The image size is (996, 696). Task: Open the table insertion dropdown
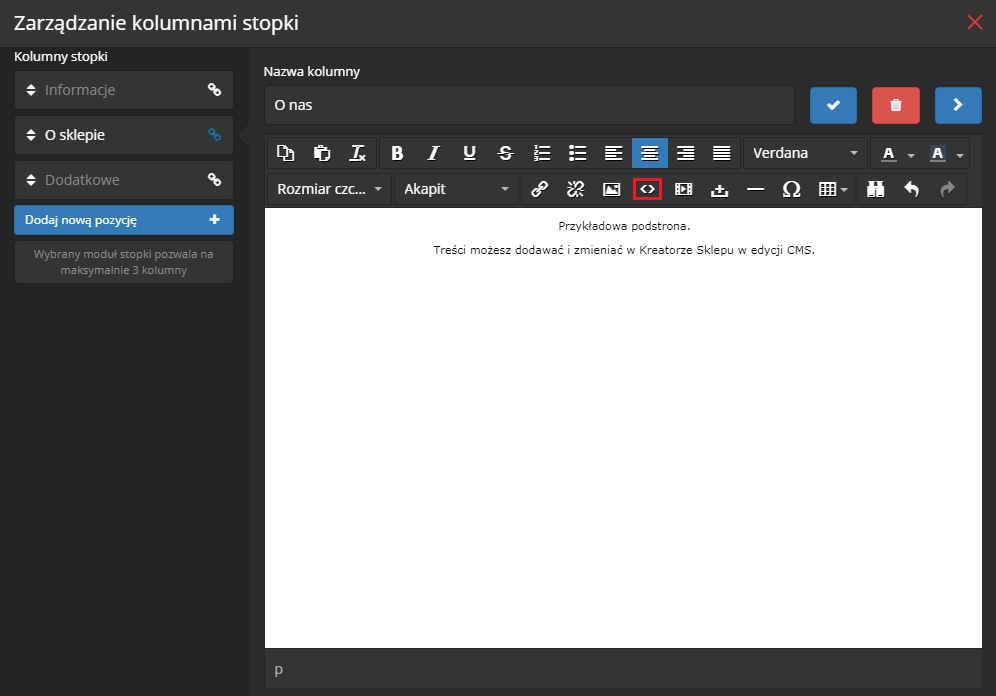click(833, 189)
